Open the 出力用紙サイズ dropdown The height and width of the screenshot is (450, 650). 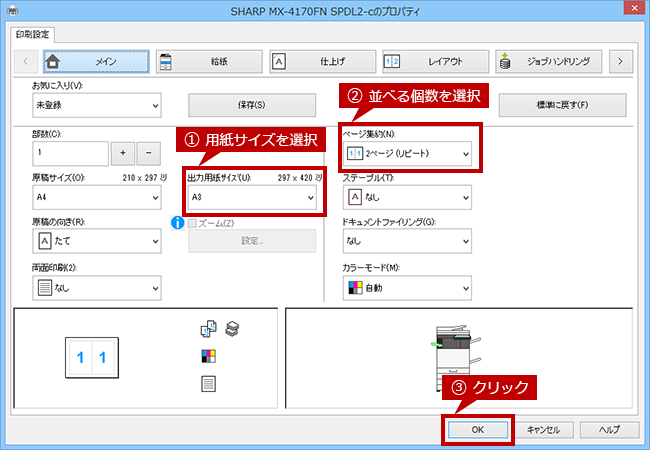point(252,197)
